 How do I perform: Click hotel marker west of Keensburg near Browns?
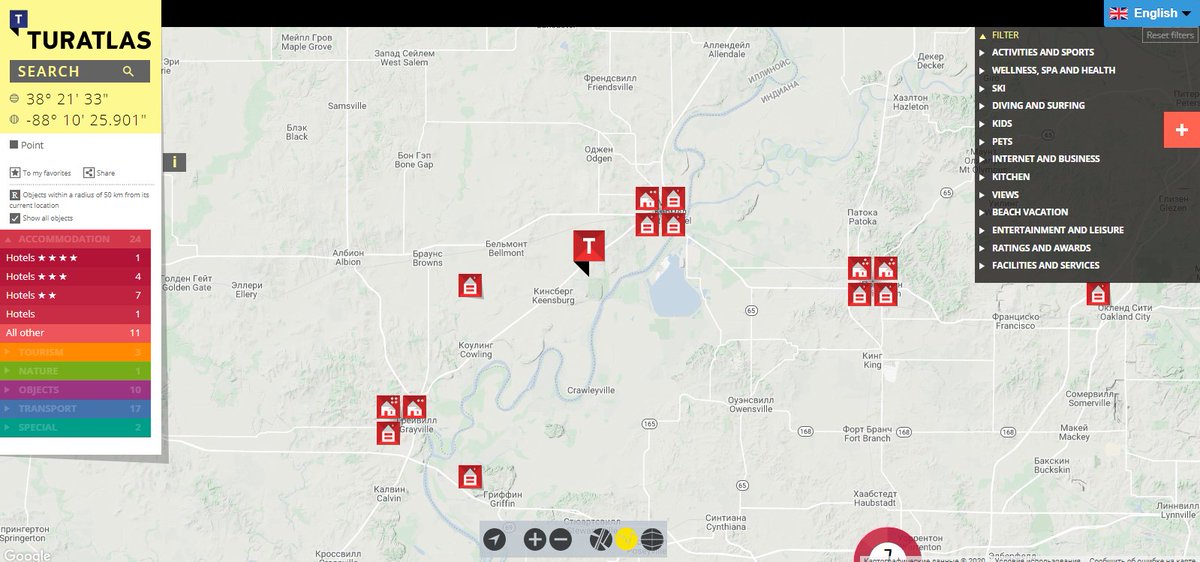coord(470,286)
